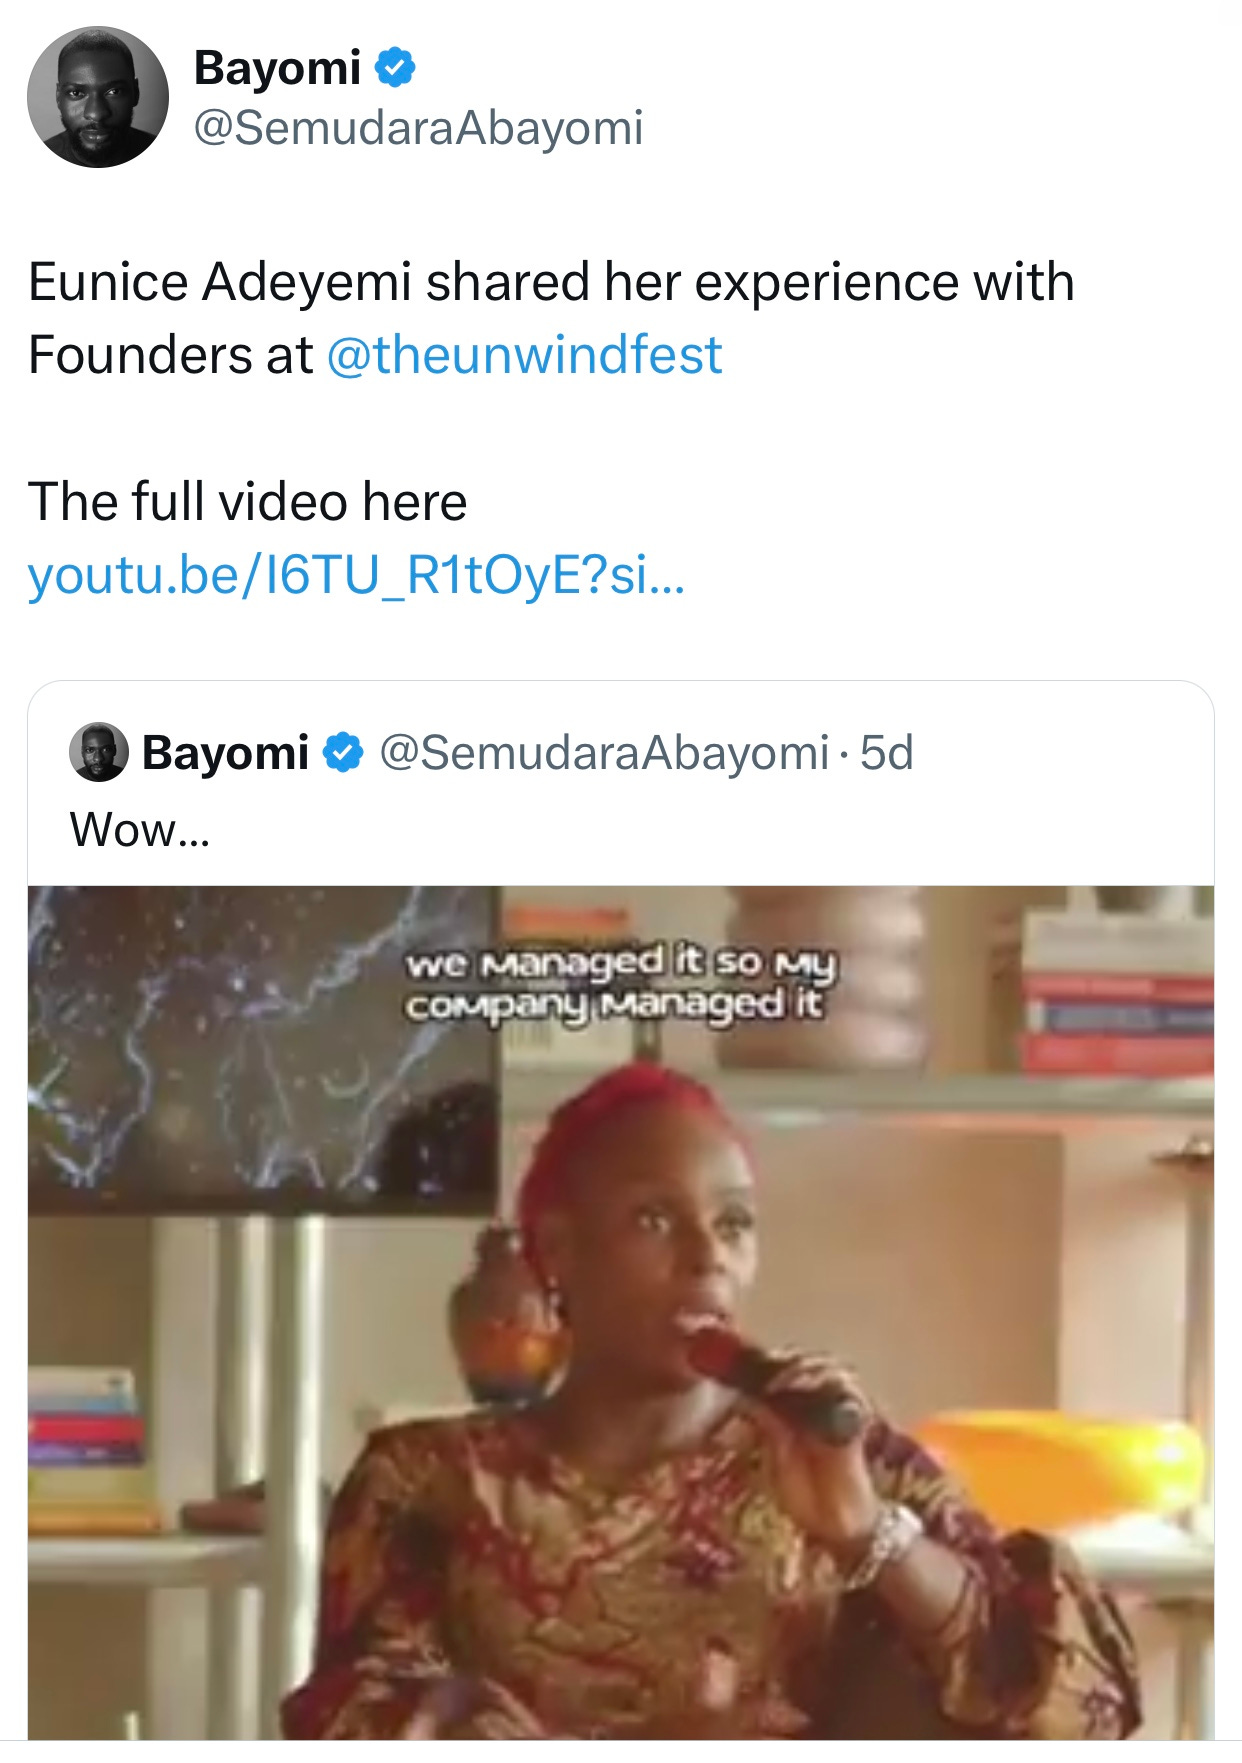Open the @theunwindfest mention
Viewport: 1242px width, 1763px height.
[524, 355]
